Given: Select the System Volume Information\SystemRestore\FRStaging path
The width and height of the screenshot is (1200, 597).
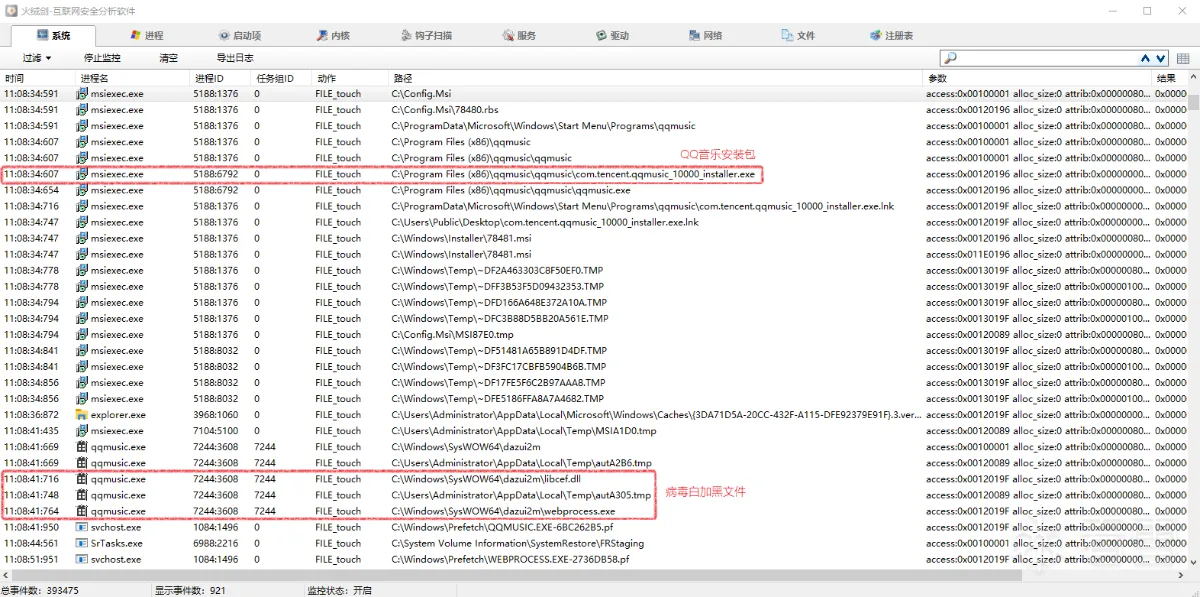Looking at the screenshot, I should (x=518, y=542).
